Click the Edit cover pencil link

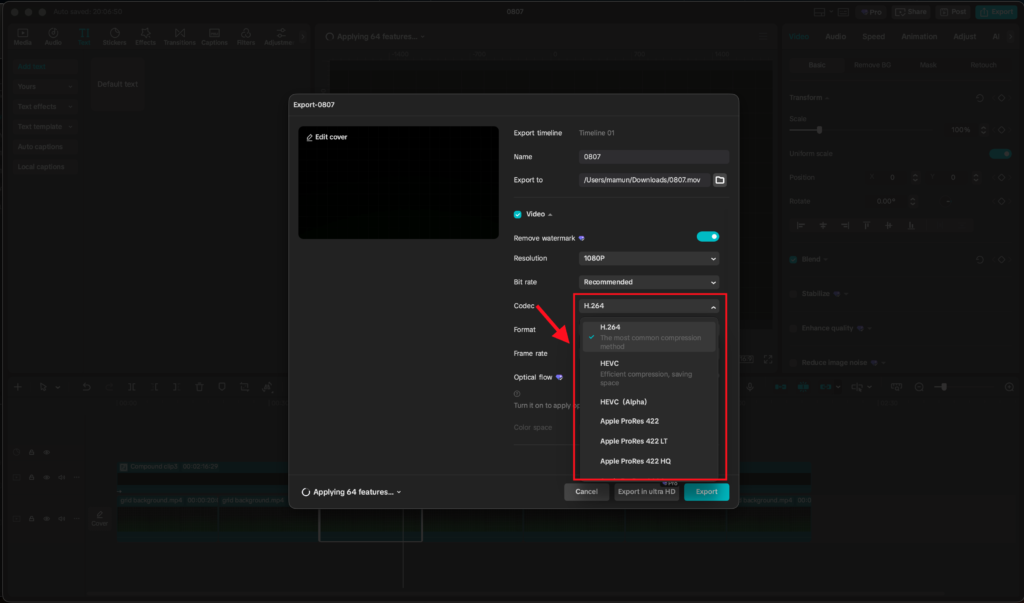327,137
